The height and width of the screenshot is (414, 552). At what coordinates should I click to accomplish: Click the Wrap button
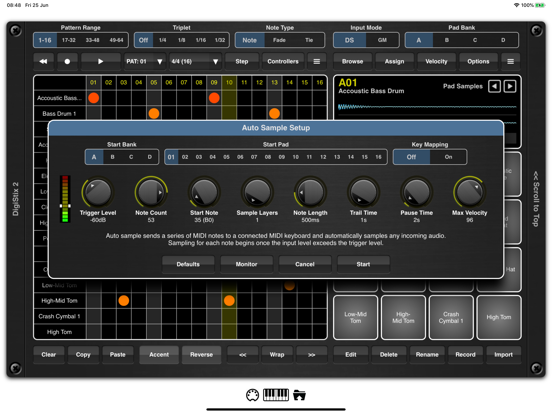coord(277,355)
